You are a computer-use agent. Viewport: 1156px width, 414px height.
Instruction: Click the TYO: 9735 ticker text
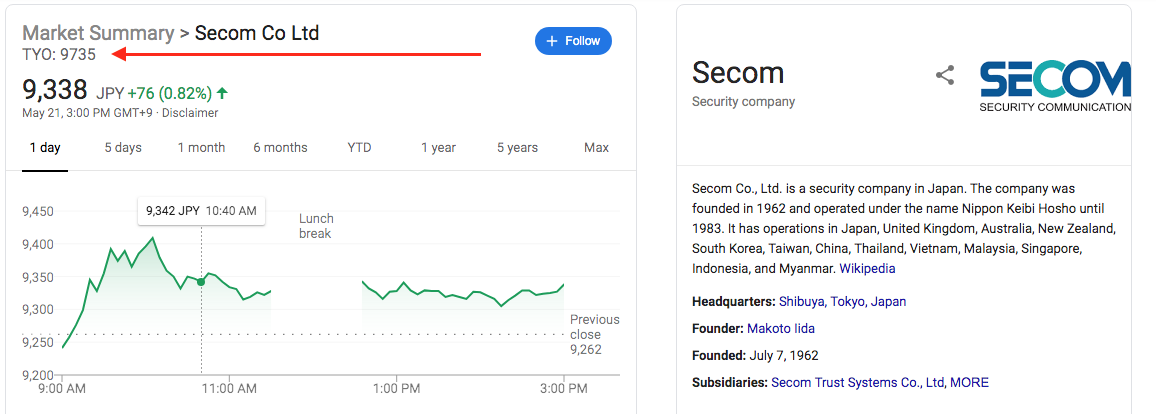click(x=59, y=55)
